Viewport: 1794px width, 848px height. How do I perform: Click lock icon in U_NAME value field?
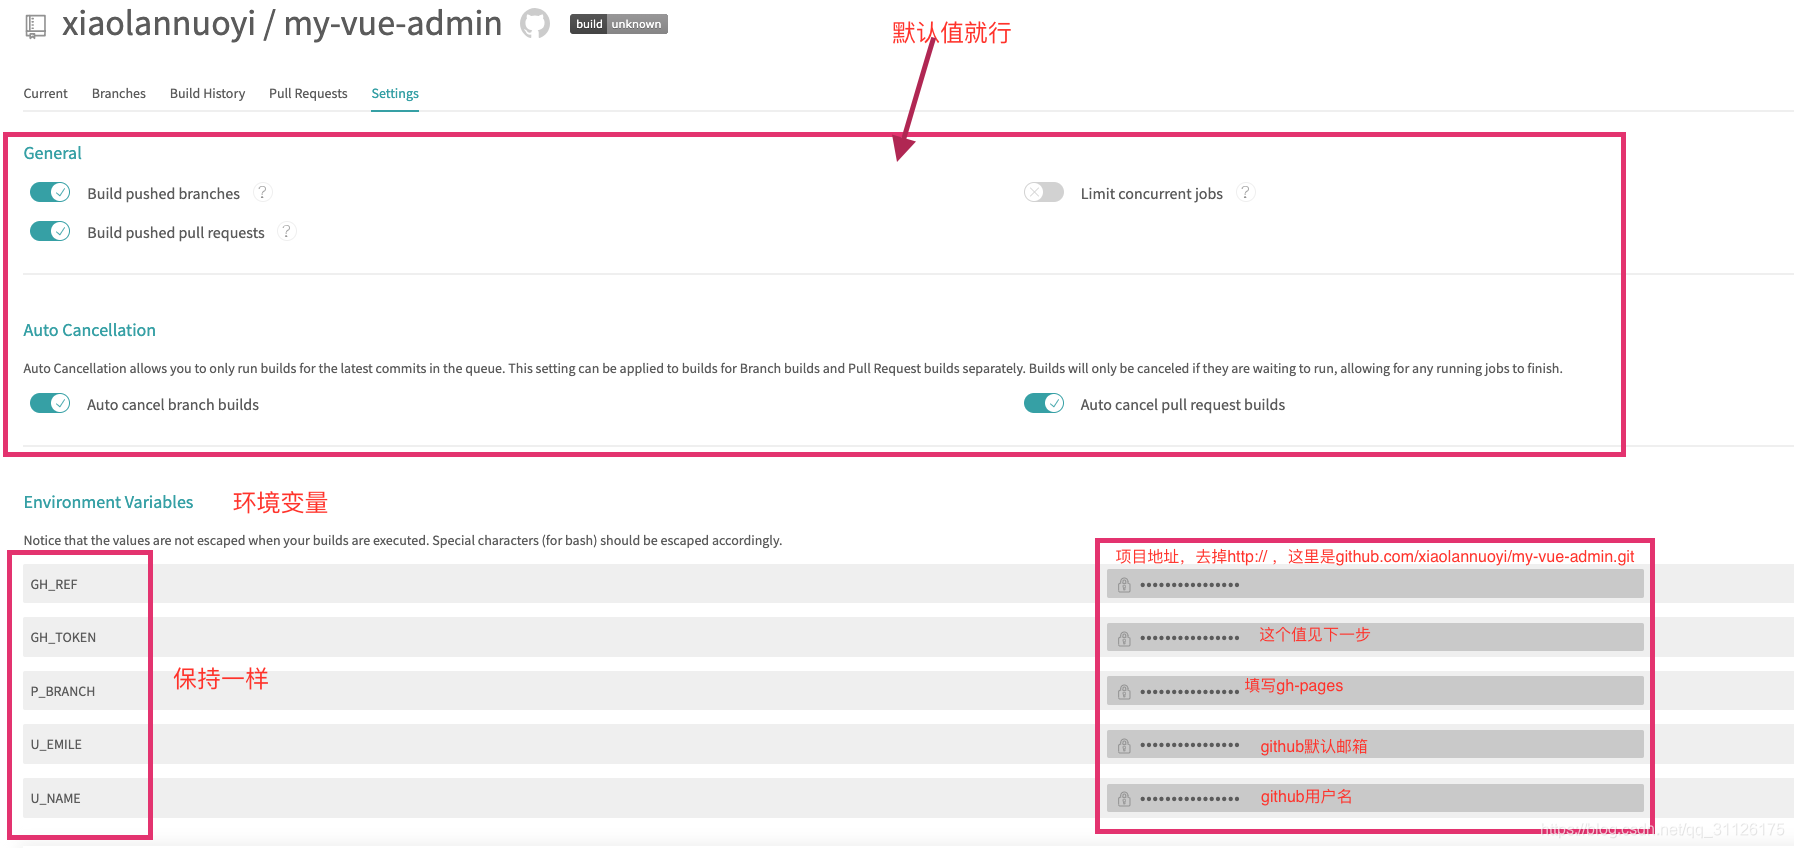pos(1124,799)
